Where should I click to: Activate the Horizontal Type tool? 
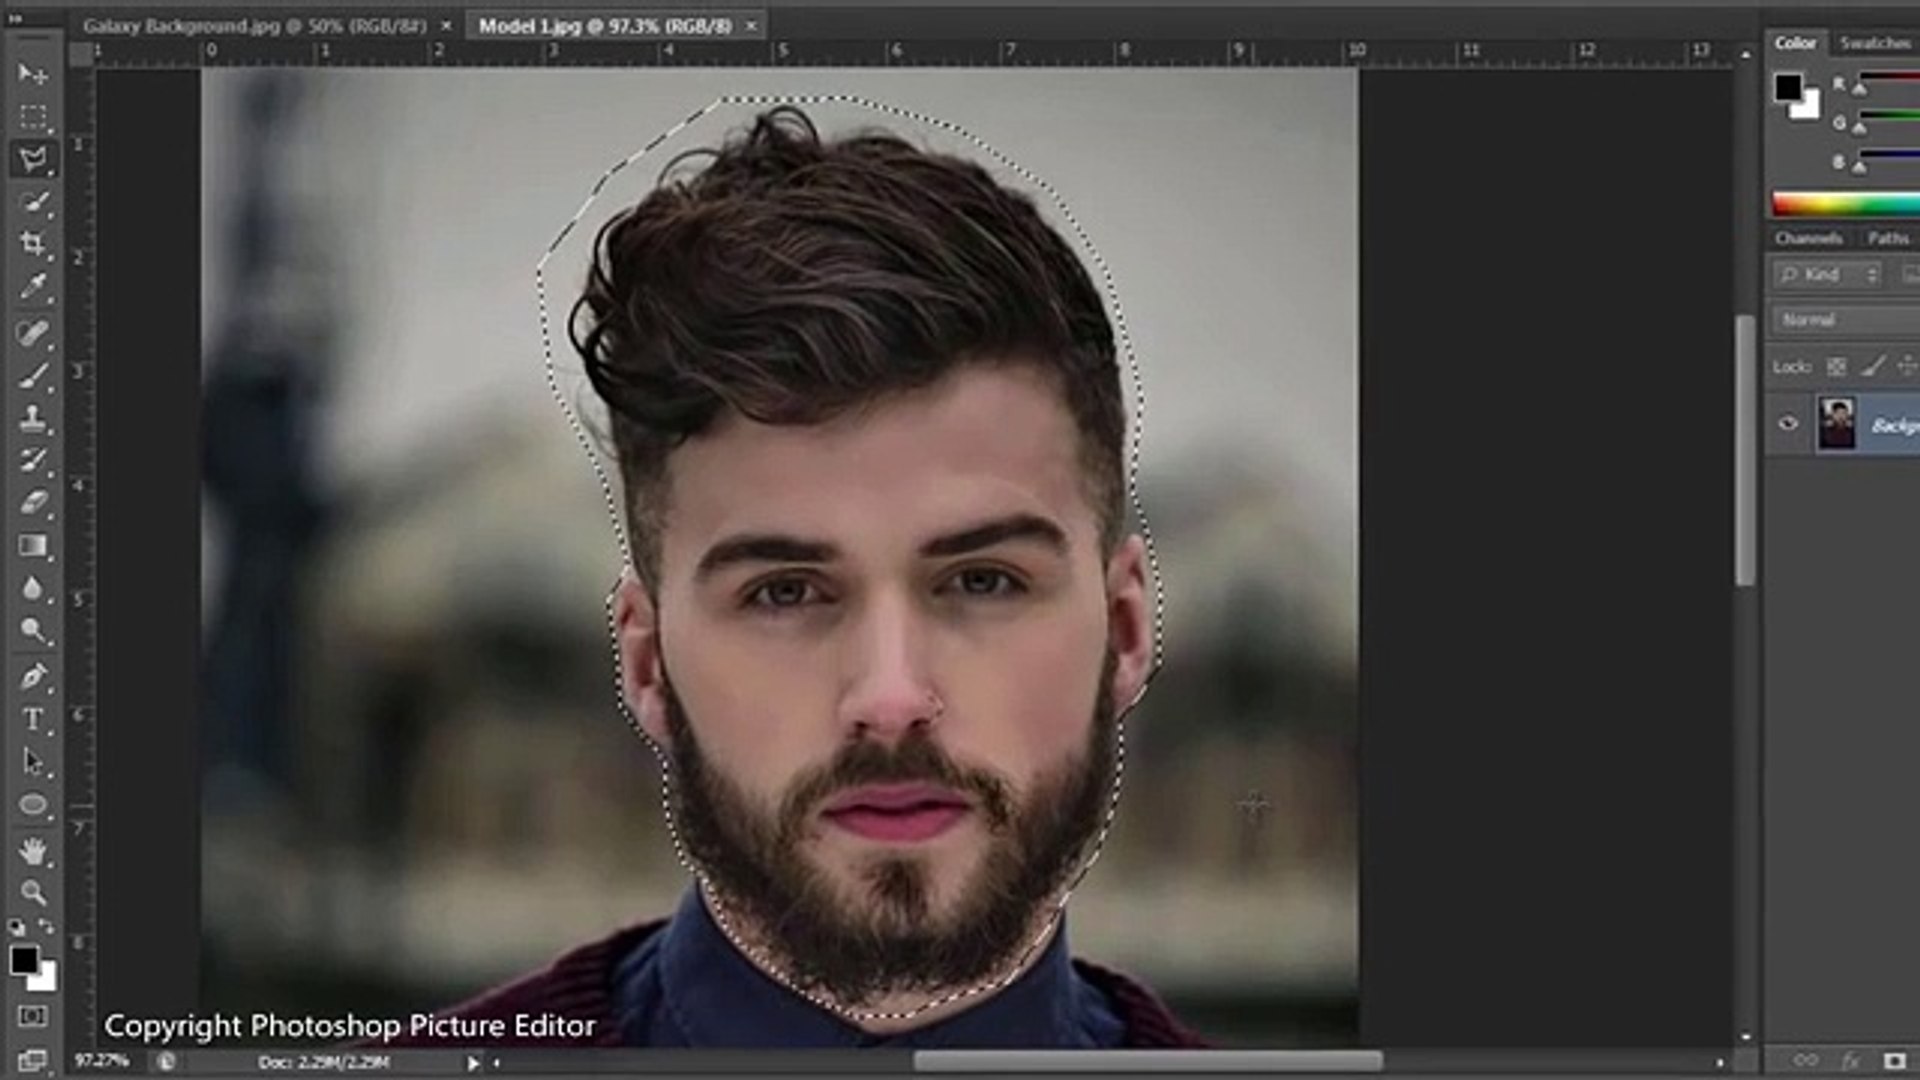point(33,719)
